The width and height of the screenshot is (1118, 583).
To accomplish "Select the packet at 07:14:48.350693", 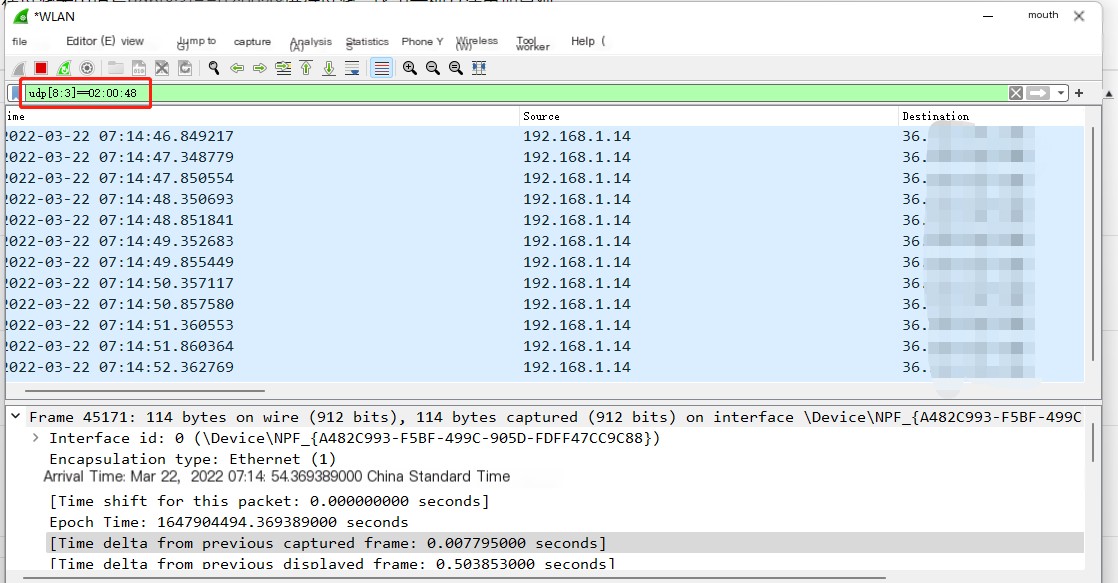I will pyautogui.click(x=545, y=200).
